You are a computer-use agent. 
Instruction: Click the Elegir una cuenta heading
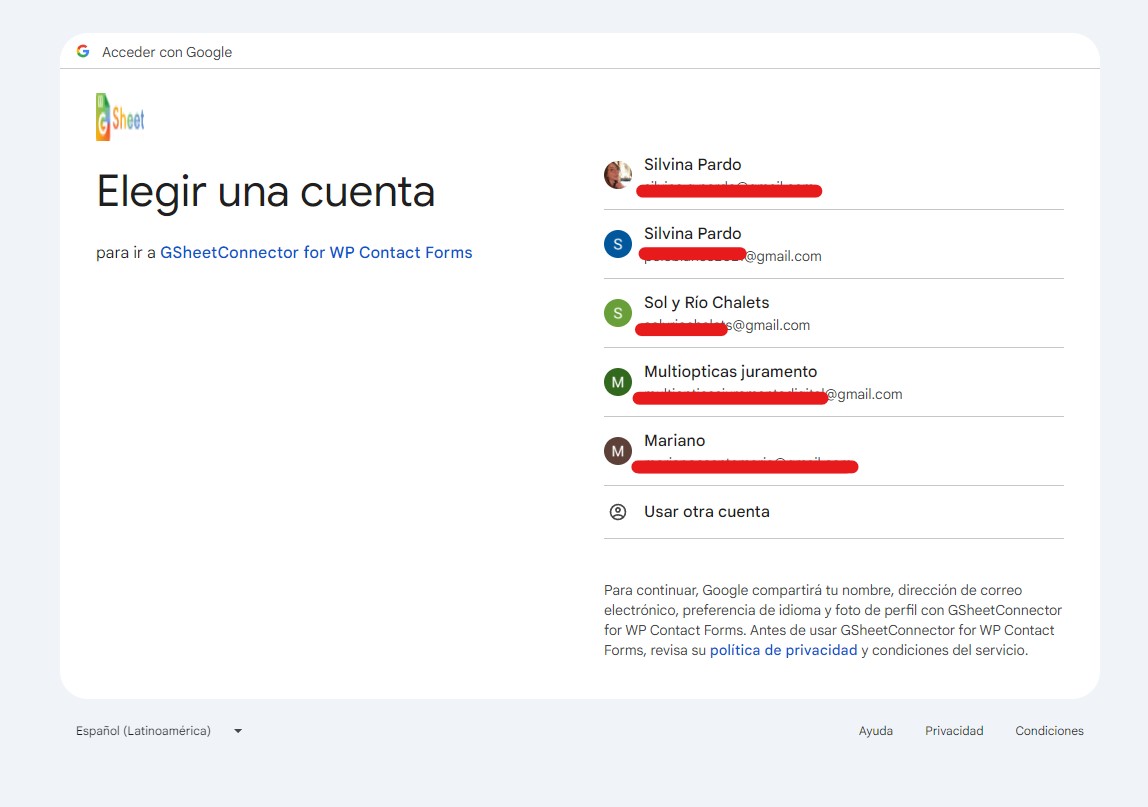[266, 192]
